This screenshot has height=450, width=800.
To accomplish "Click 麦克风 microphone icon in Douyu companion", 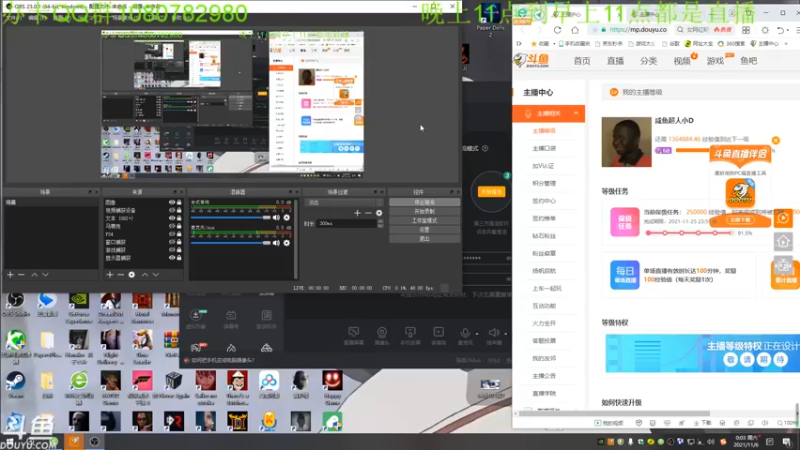I will click(x=465, y=333).
